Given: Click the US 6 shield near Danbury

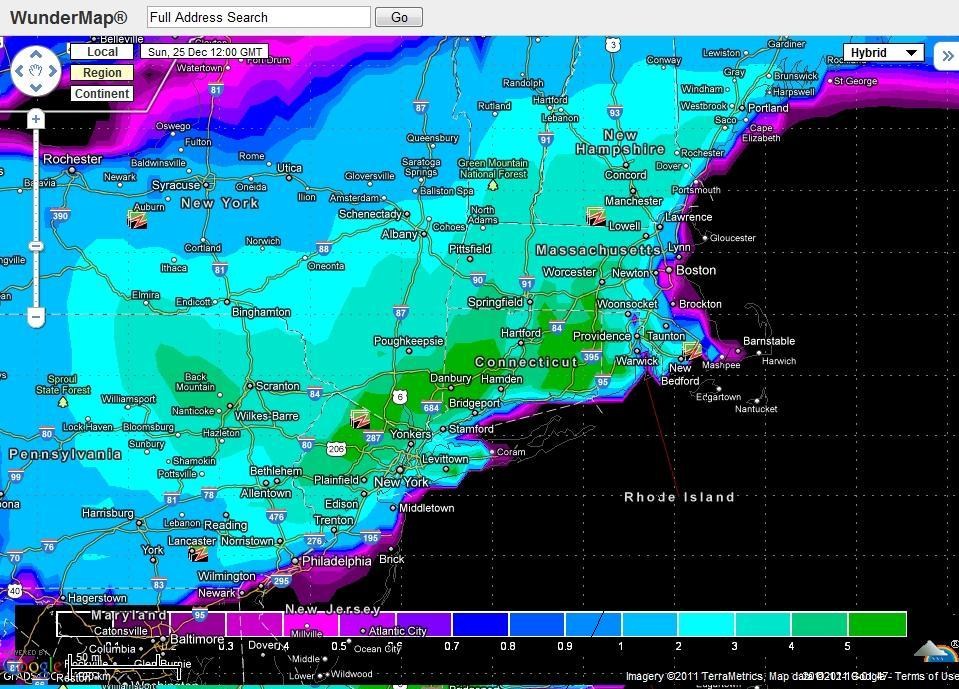Looking at the screenshot, I should coord(399,397).
